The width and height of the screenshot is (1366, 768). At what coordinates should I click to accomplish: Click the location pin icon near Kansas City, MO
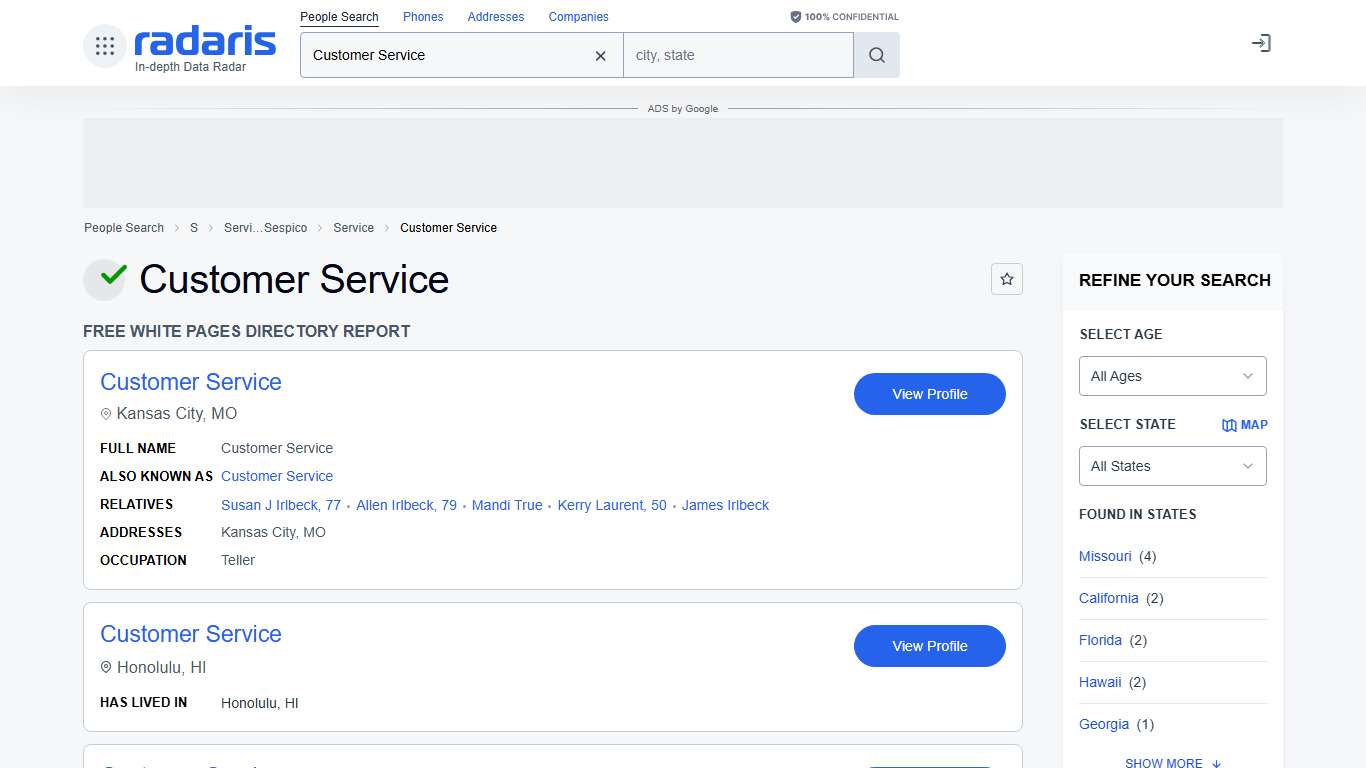click(106, 413)
